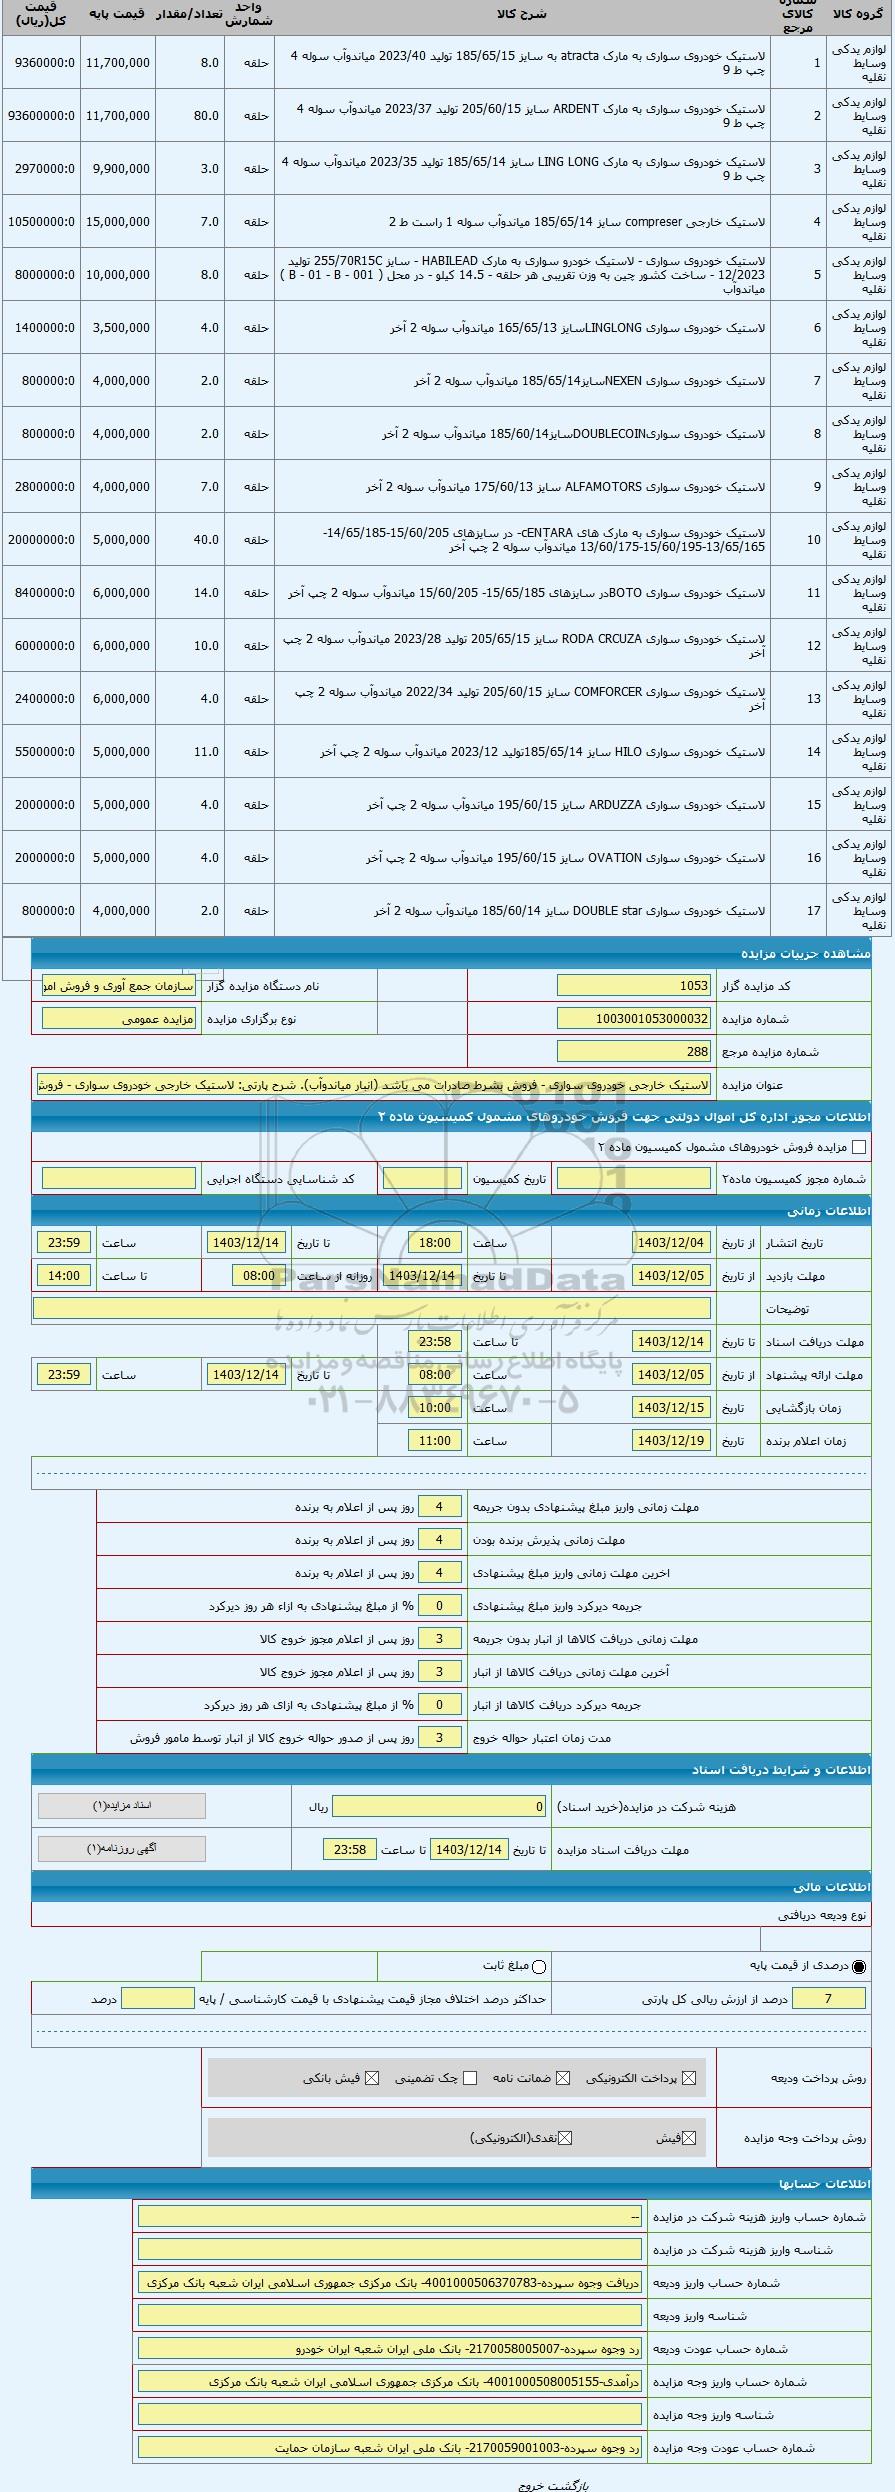895x2492 pixels.
Task: Select the 'مبلغ ثابت' radio button
Action: coord(539,1965)
